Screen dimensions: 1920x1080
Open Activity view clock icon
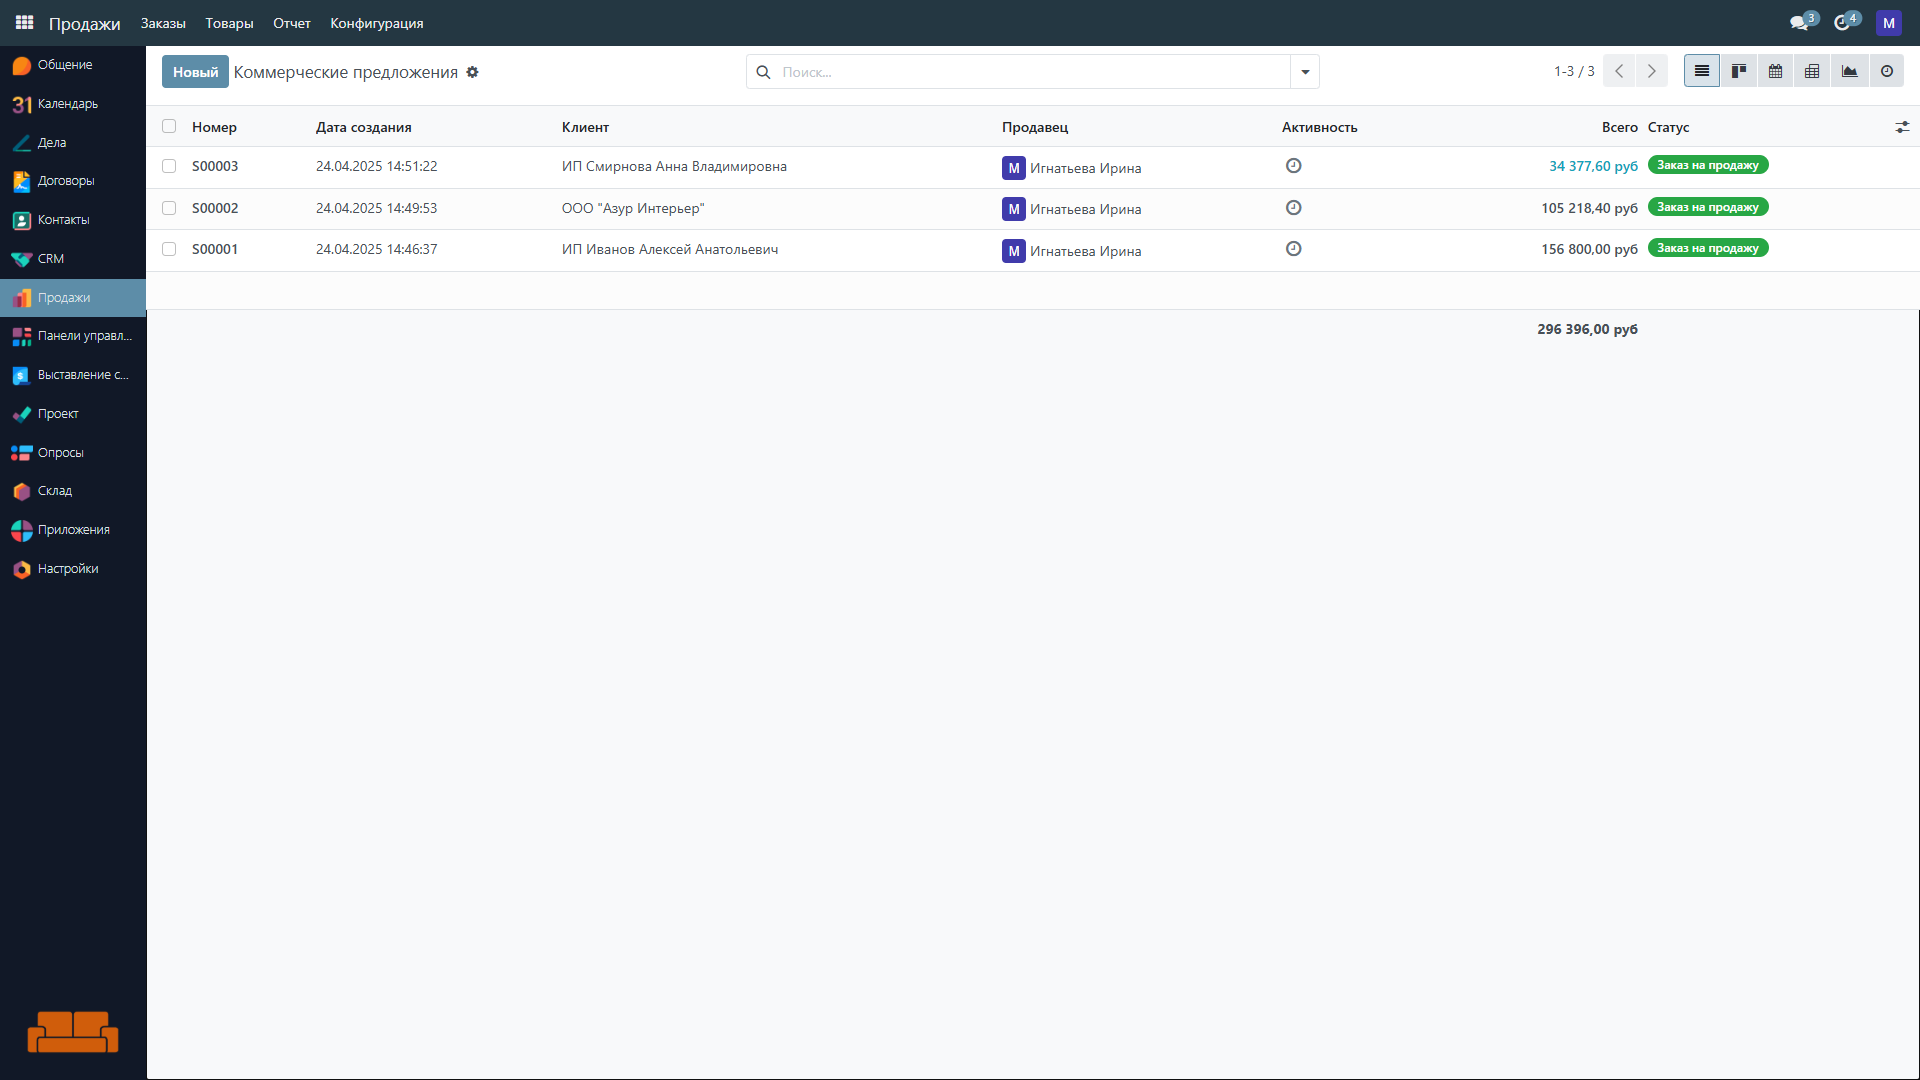click(x=1886, y=71)
